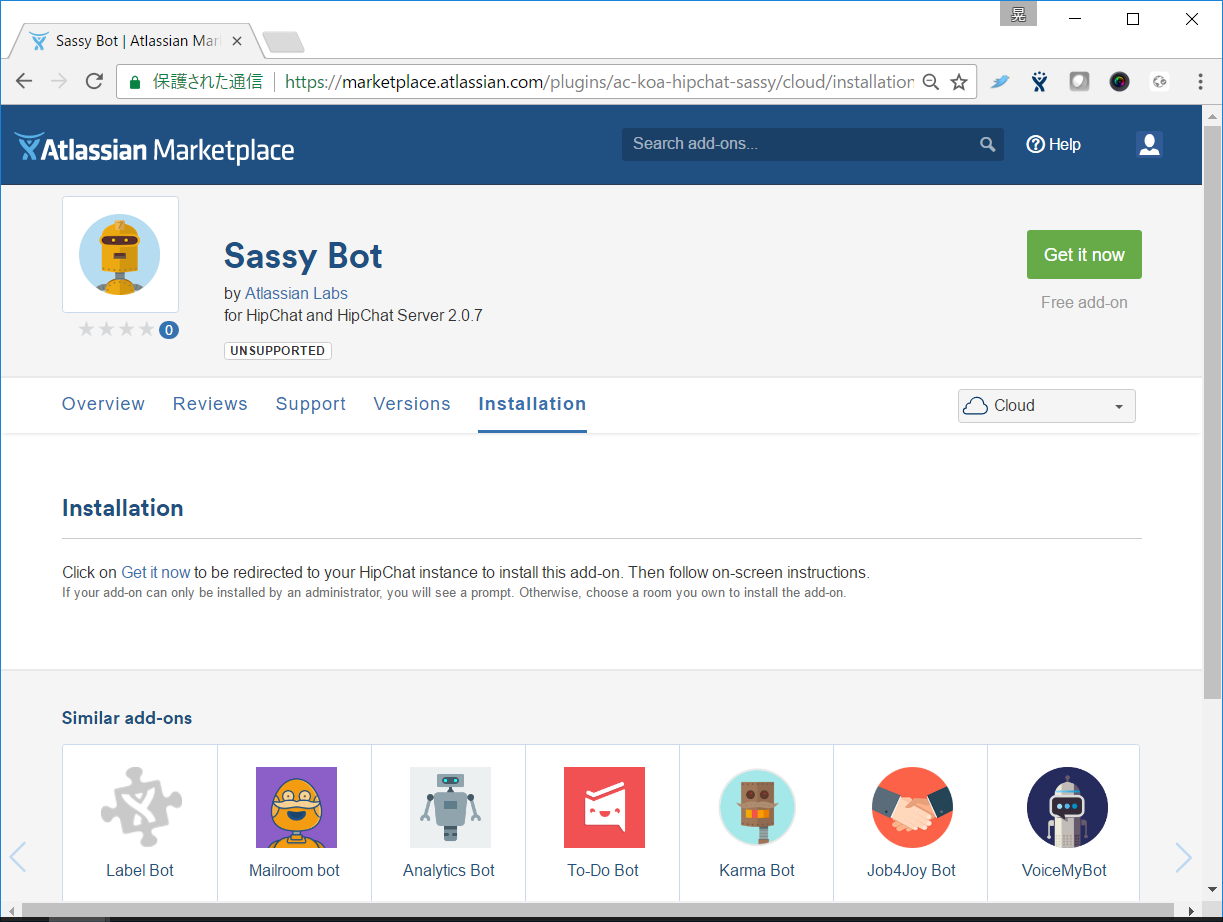Click the Get it now link in instructions
1223x922 pixels.
(x=155, y=573)
